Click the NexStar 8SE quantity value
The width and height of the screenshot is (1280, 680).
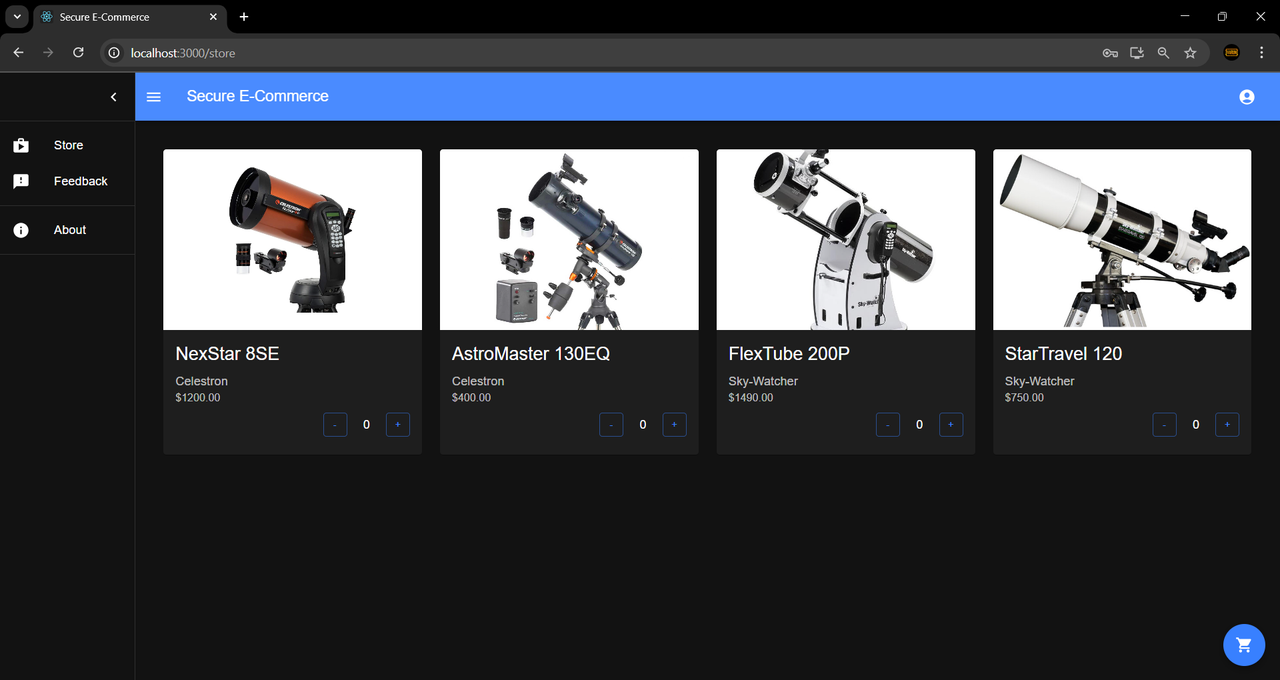(366, 425)
